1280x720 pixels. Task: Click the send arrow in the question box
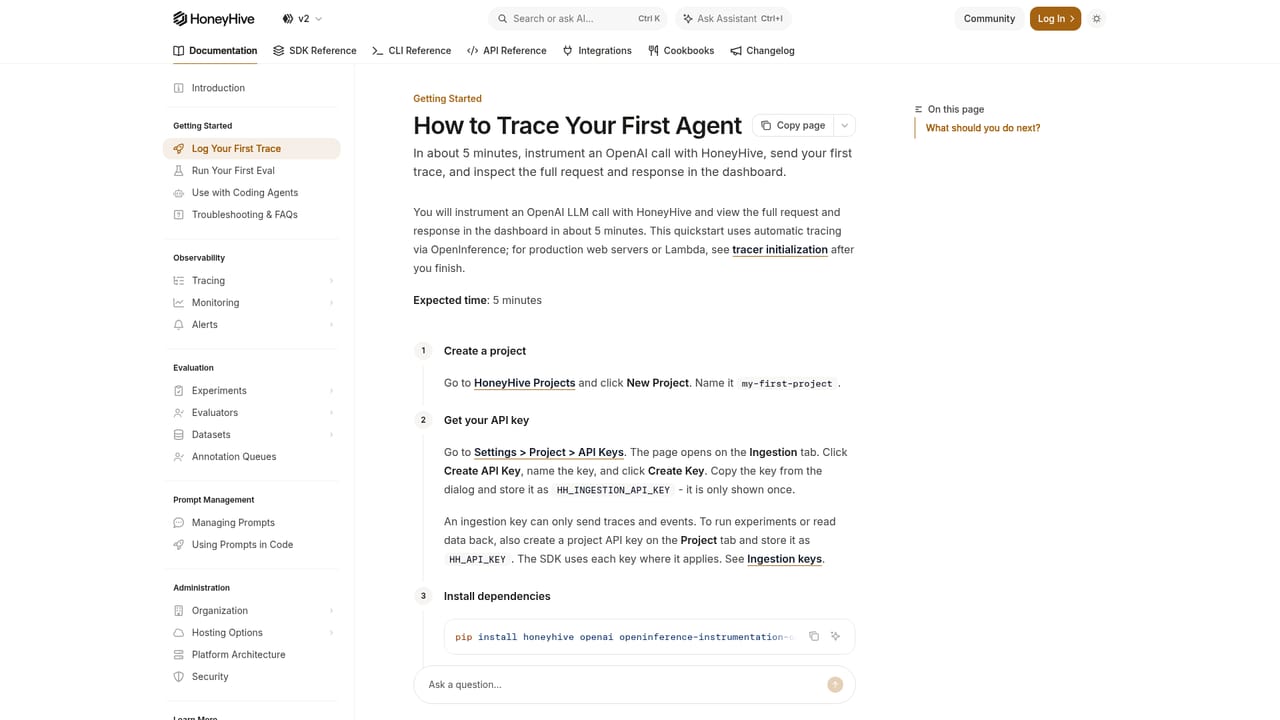(835, 684)
